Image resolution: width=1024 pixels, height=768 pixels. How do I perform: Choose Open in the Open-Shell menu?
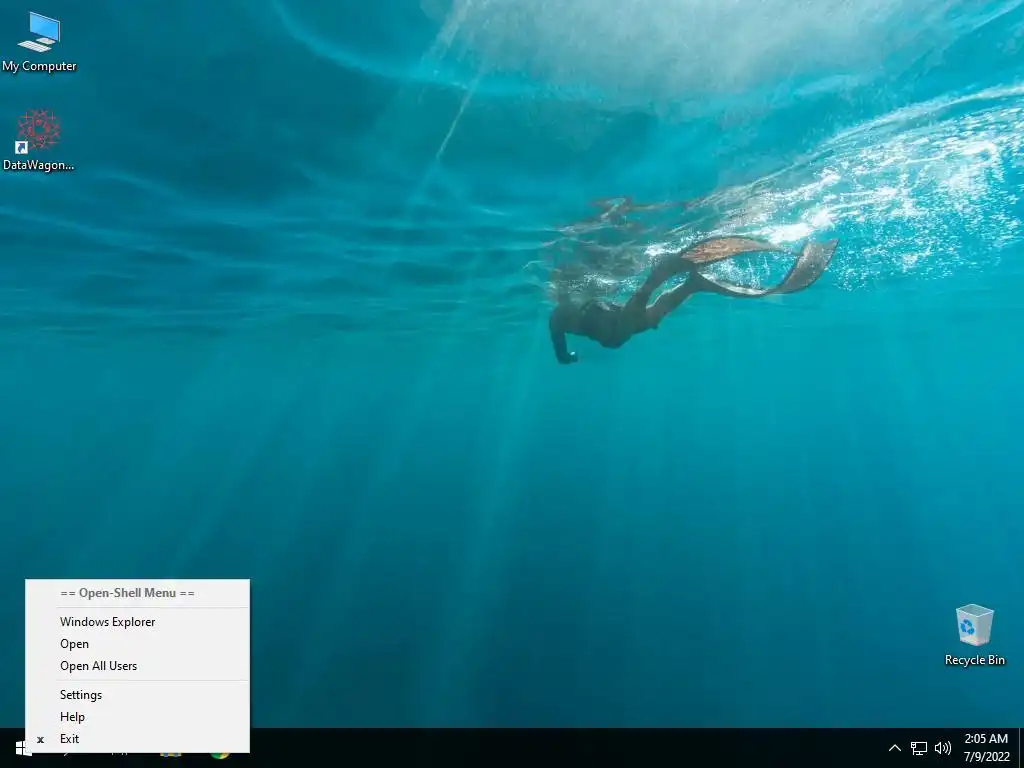click(138, 644)
